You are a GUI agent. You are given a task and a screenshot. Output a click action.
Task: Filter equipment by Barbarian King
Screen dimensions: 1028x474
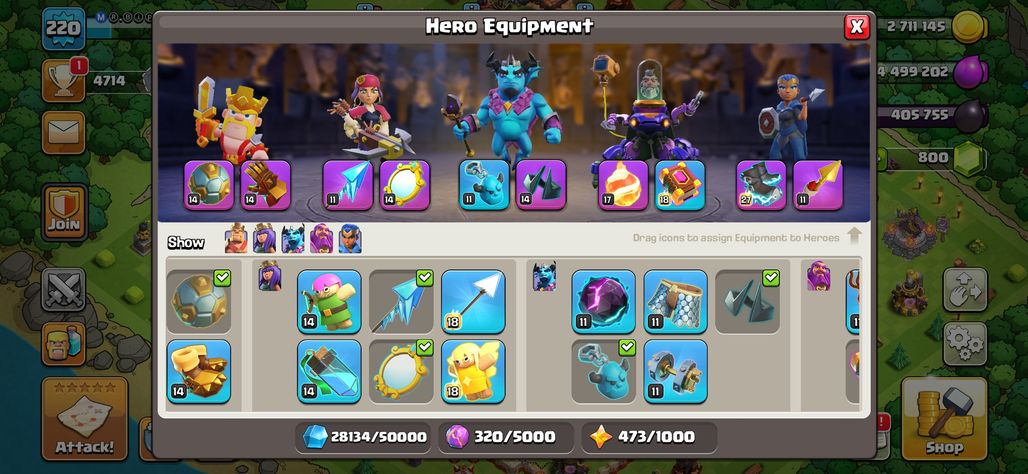tap(236, 239)
